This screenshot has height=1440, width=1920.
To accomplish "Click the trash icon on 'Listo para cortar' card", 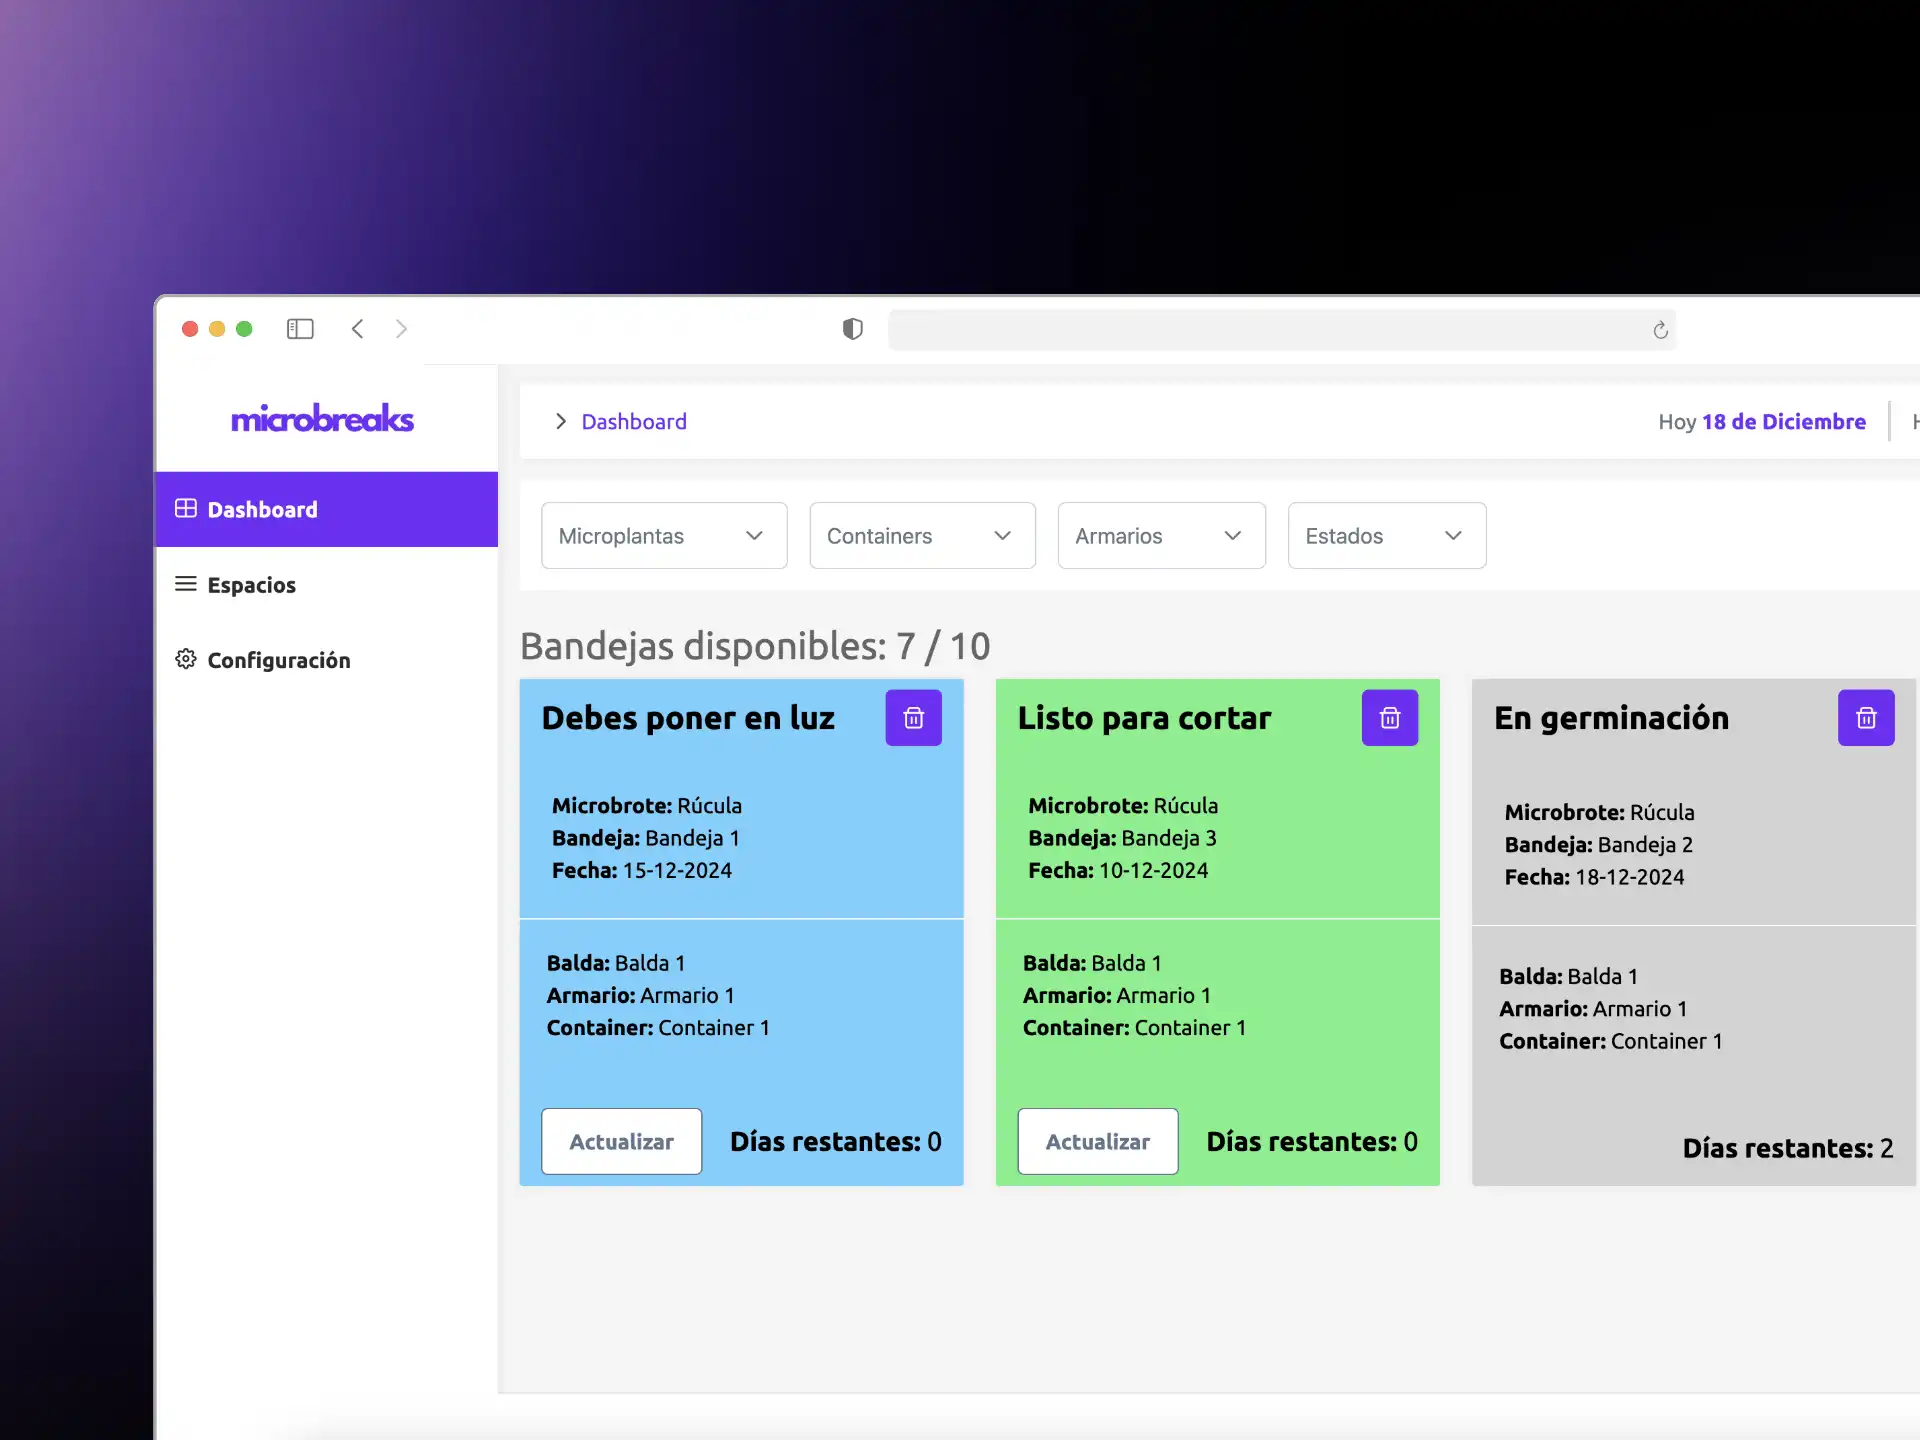I will [1389, 718].
